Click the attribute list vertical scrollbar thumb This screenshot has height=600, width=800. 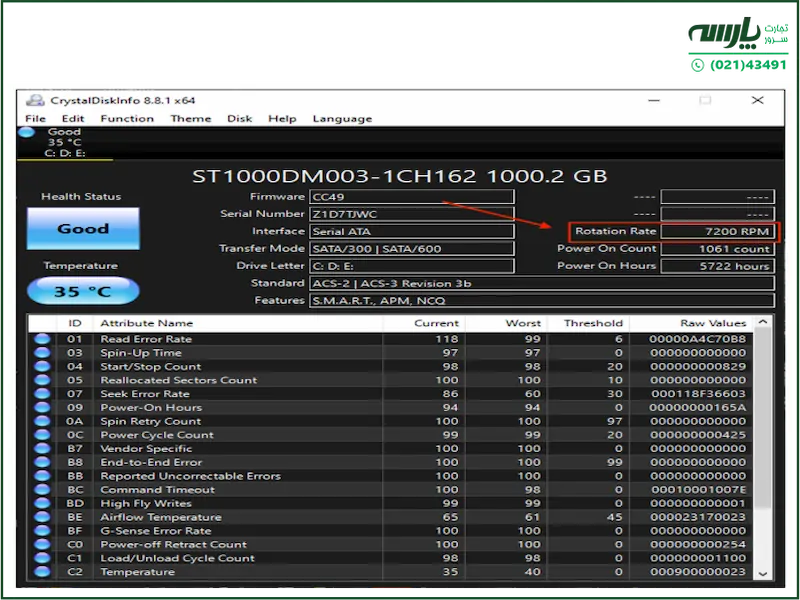point(763,418)
